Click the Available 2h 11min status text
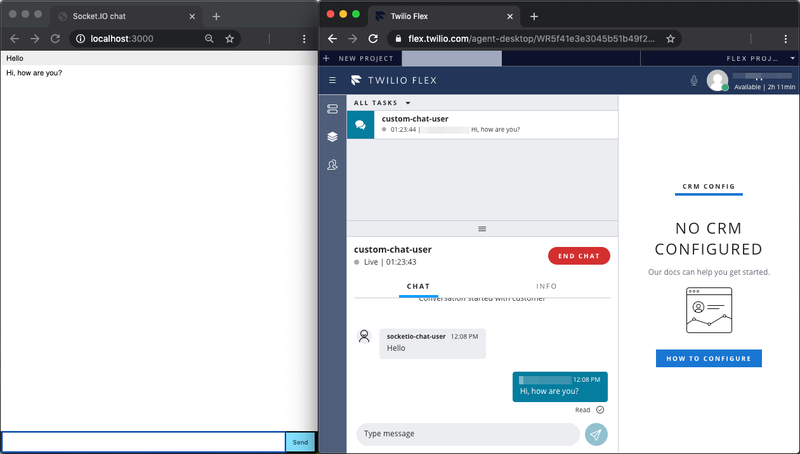This screenshot has width=800, height=454. click(x=764, y=87)
